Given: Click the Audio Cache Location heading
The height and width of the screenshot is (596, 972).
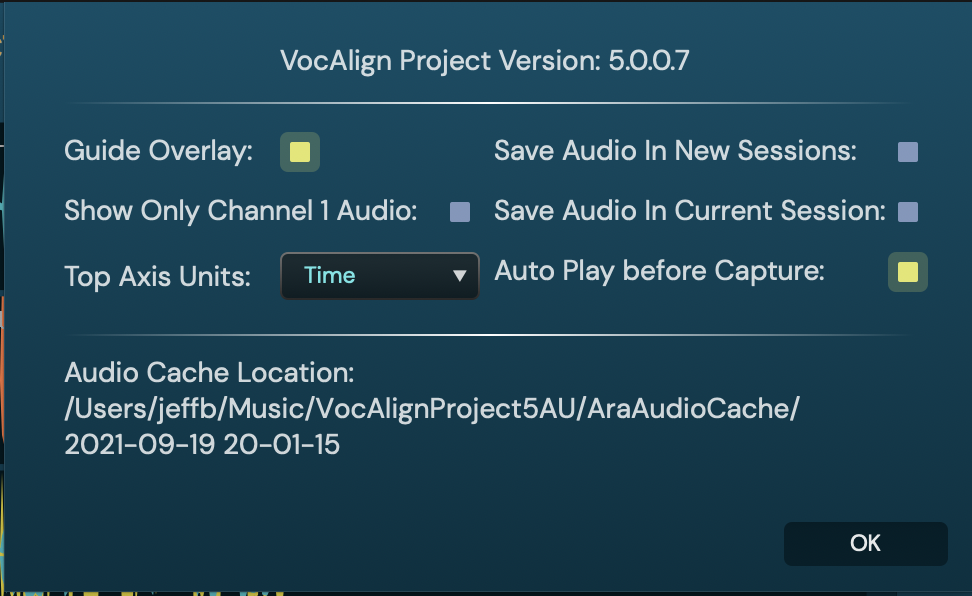Looking at the screenshot, I should click(x=209, y=374).
